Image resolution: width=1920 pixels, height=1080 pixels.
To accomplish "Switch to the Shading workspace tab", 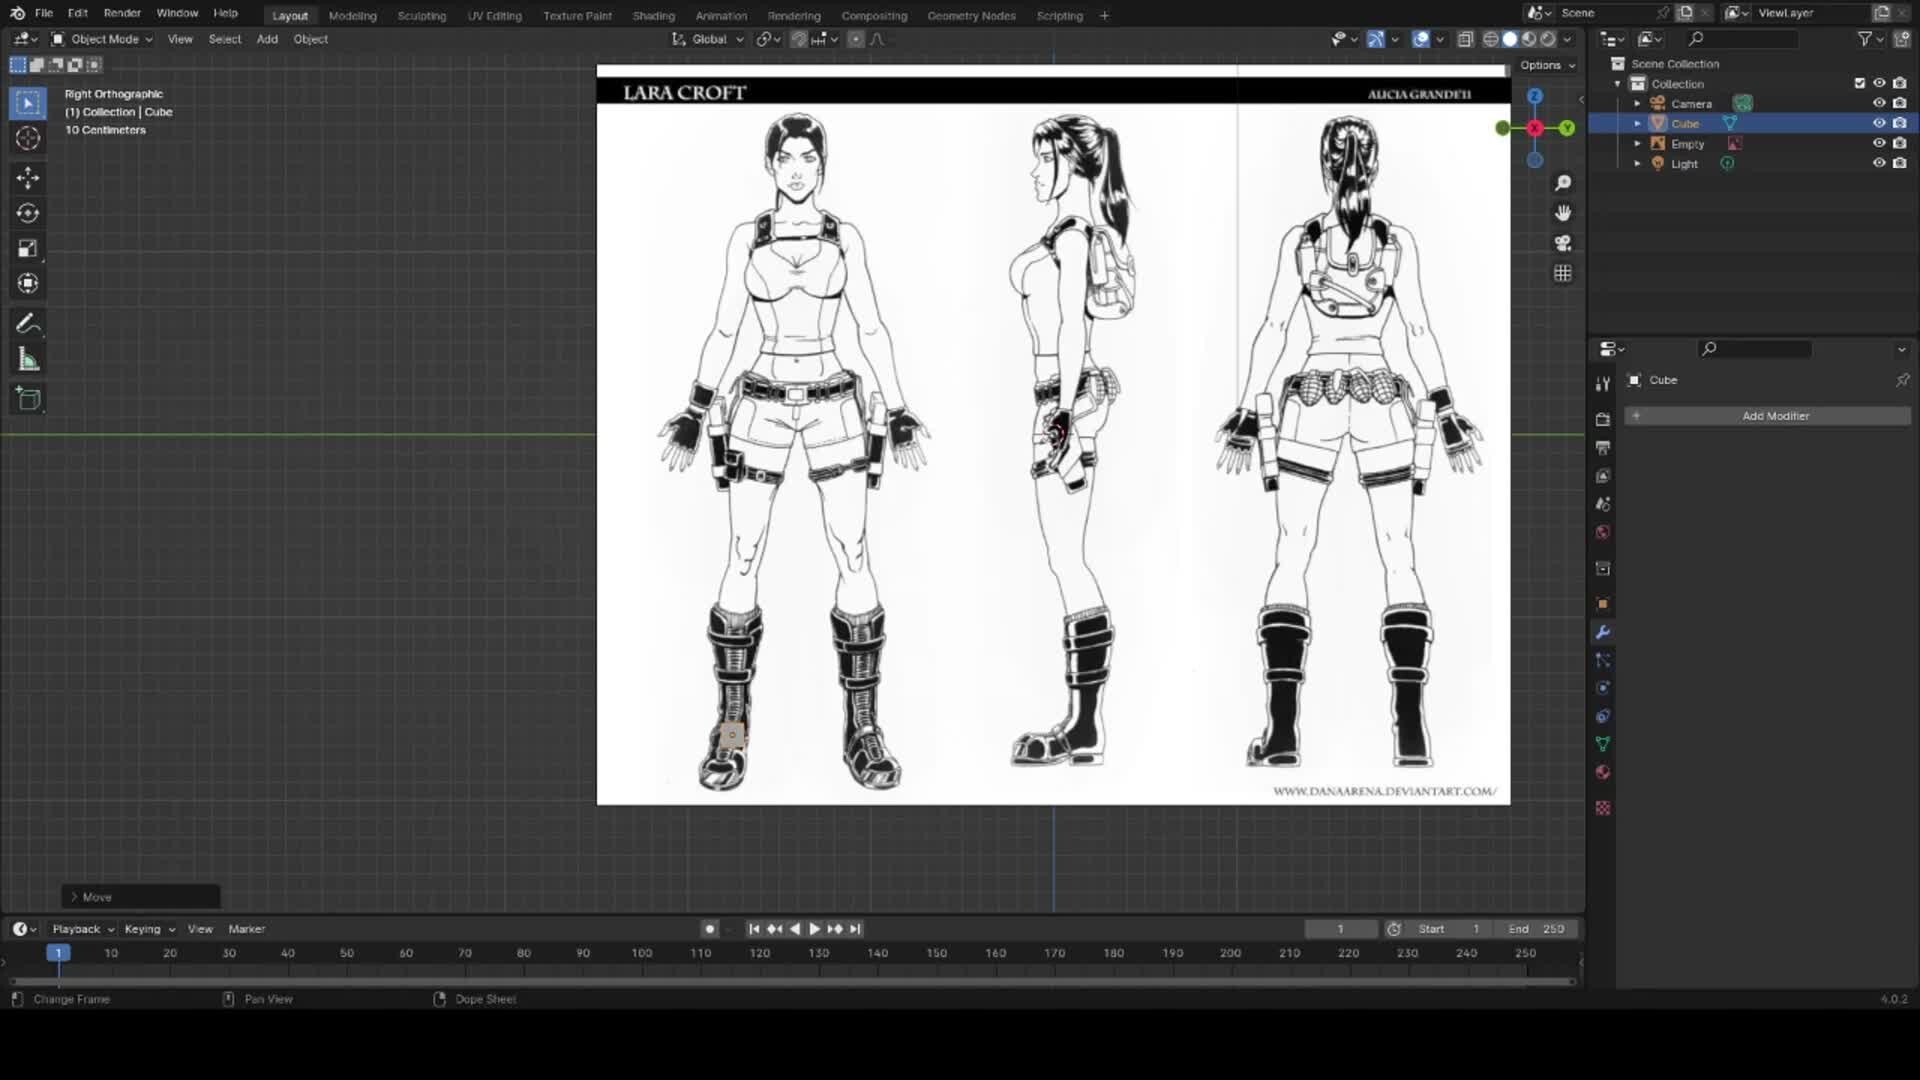I will tap(653, 15).
